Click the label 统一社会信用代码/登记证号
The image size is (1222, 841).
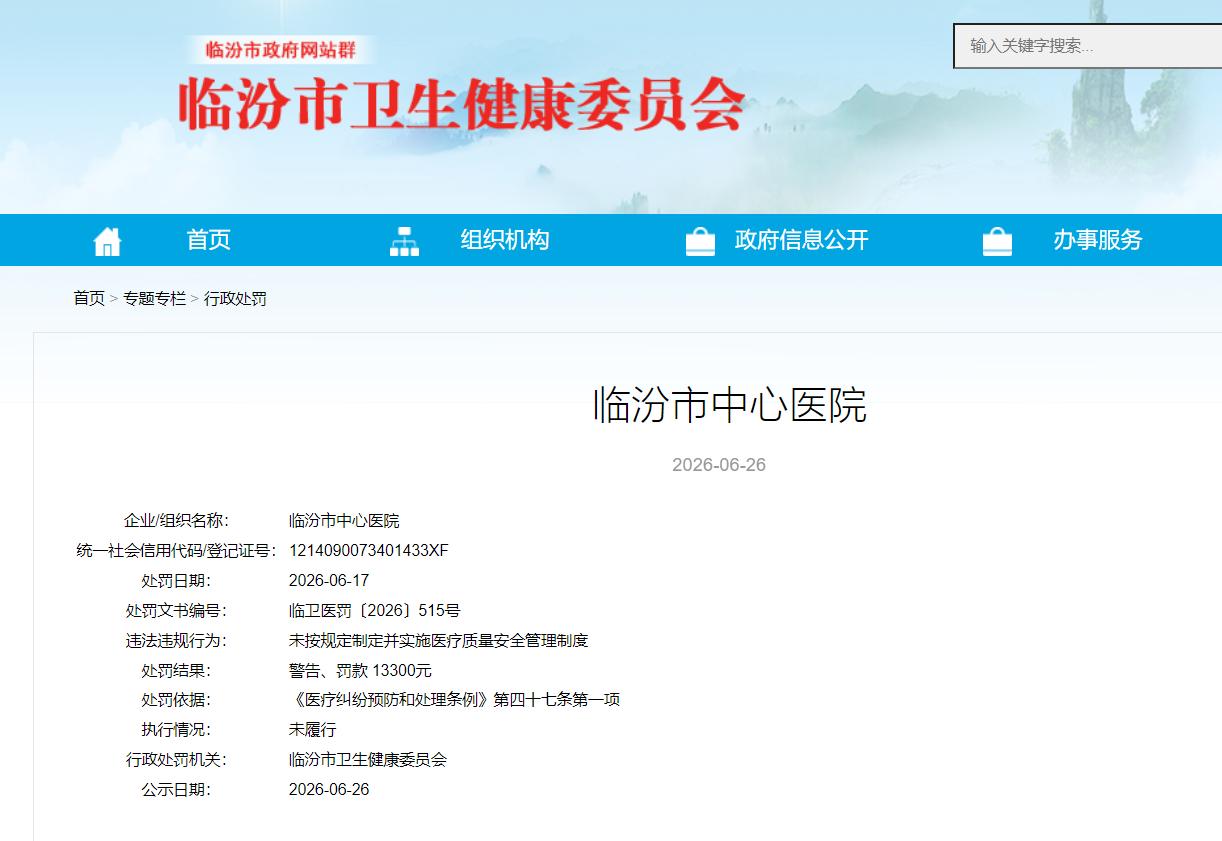coord(176,551)
